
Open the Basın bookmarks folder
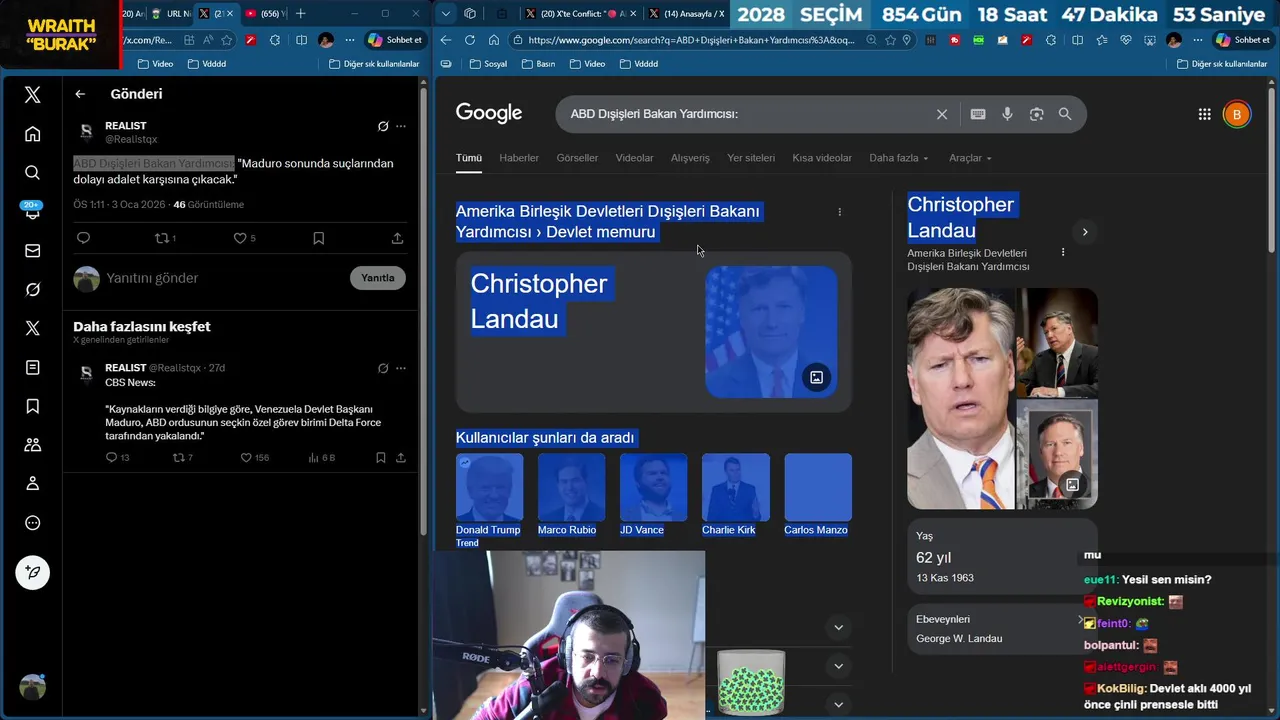[x=538, y=64]
